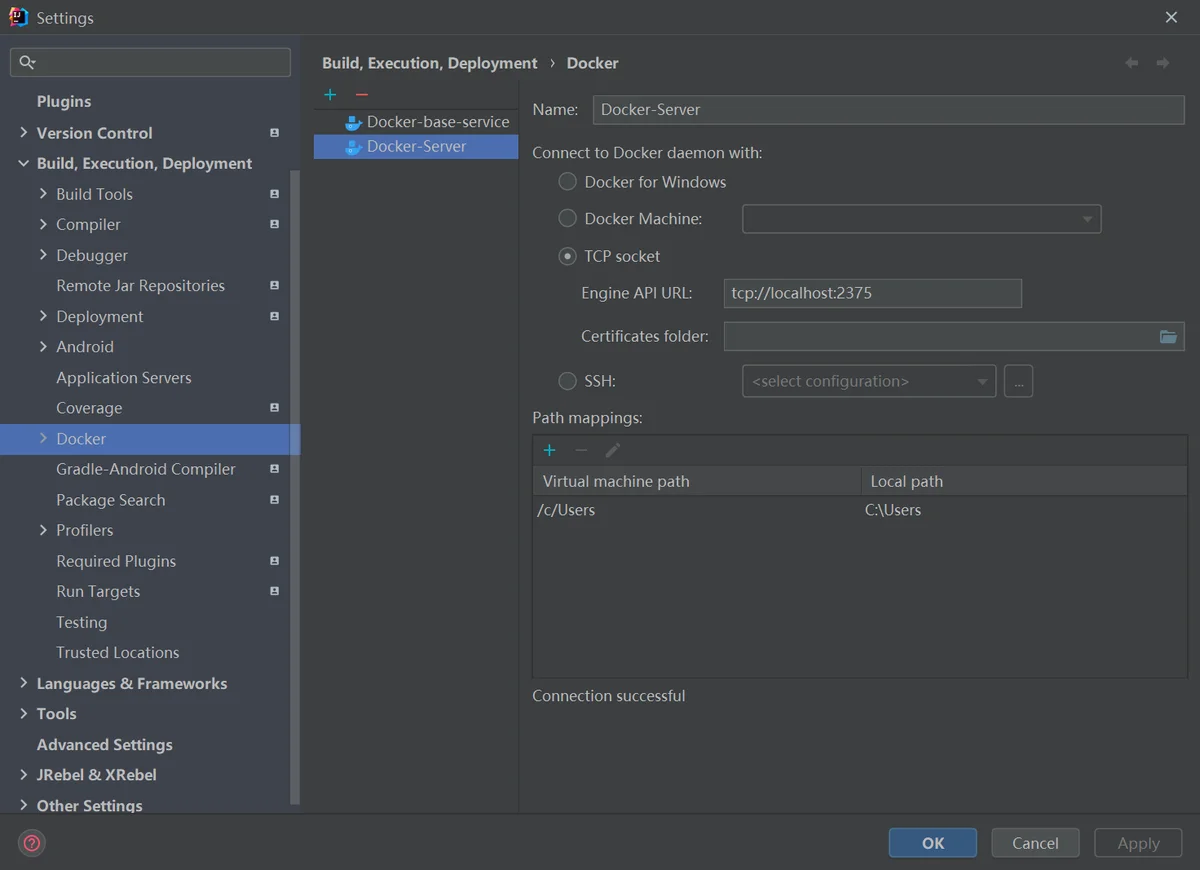Click the Cancel button

pyautogui.click(x=1035, y=843)
